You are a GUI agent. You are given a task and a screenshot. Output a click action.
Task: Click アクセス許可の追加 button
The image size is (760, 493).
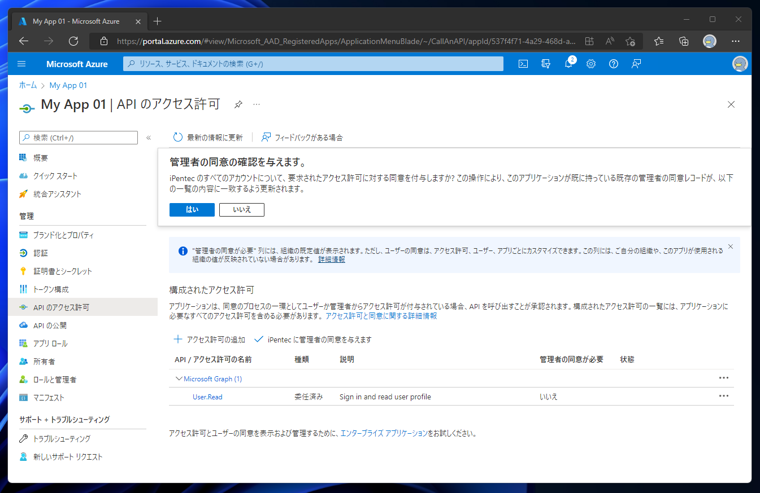pyautogui.click(x=209, y=340)
